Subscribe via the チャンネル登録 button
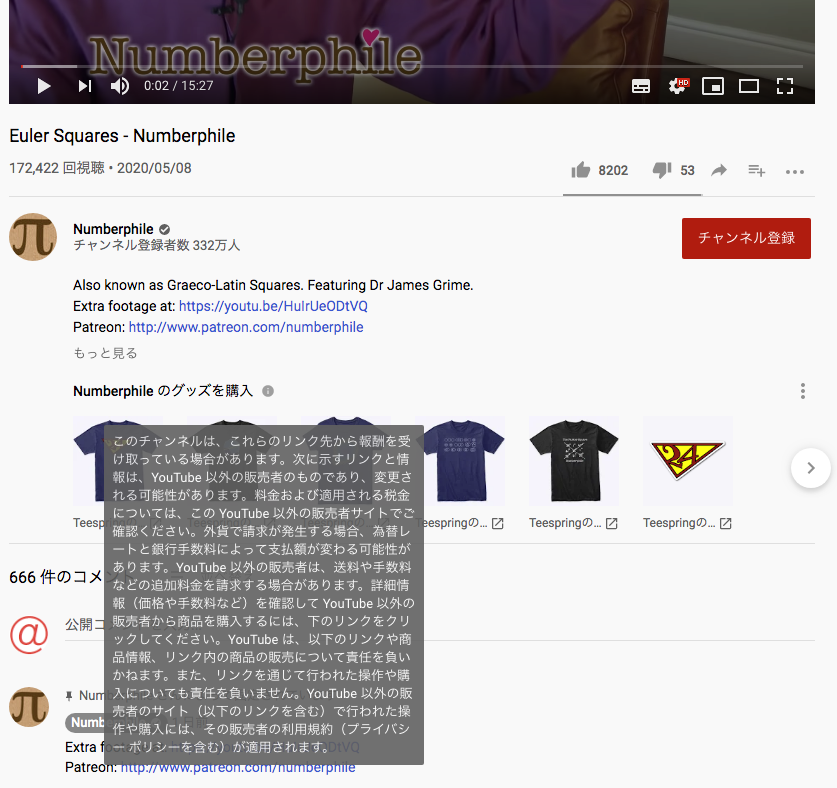The height and width of the screenshot is (788, 837). (746, 238)
